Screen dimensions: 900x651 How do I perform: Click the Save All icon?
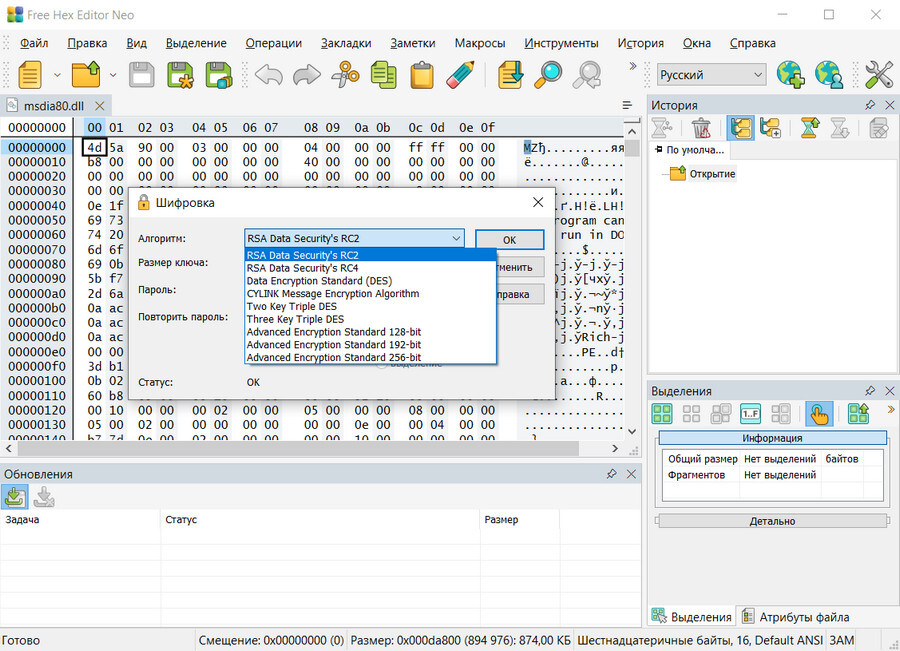[219, 75]
